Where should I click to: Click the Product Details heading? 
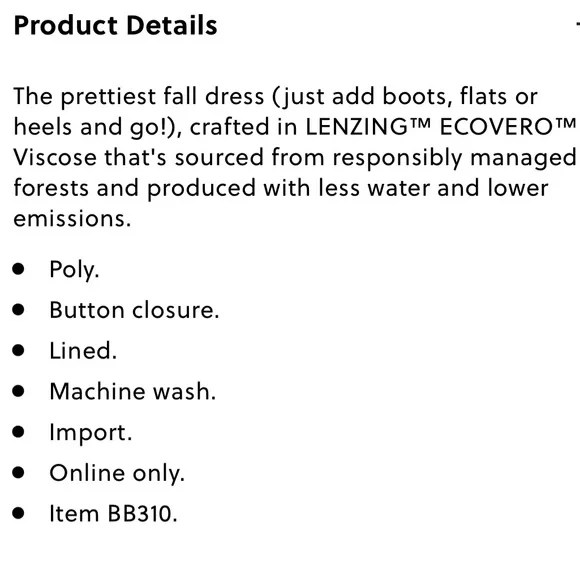(115, 26)
